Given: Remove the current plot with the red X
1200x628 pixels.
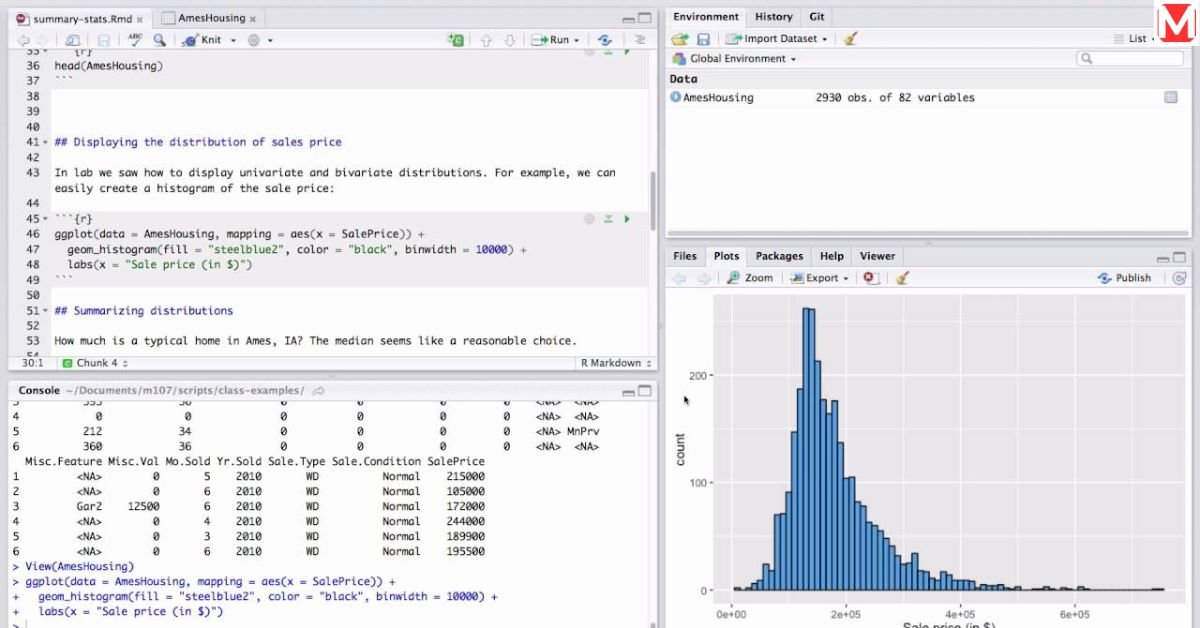Looking at the screenshot, I should (870, 278).
